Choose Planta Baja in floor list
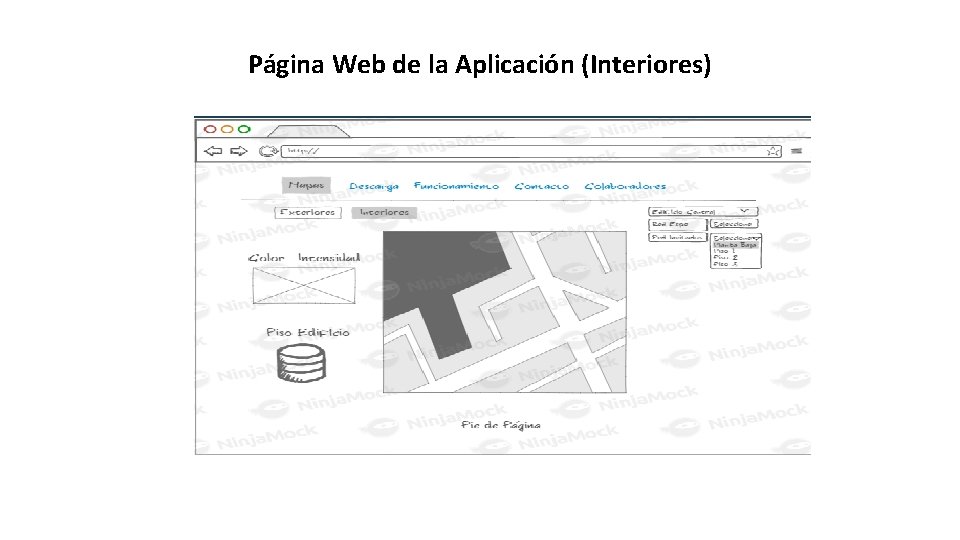The width and height of the screenshot is (960, 540). [x=735, y=245]
